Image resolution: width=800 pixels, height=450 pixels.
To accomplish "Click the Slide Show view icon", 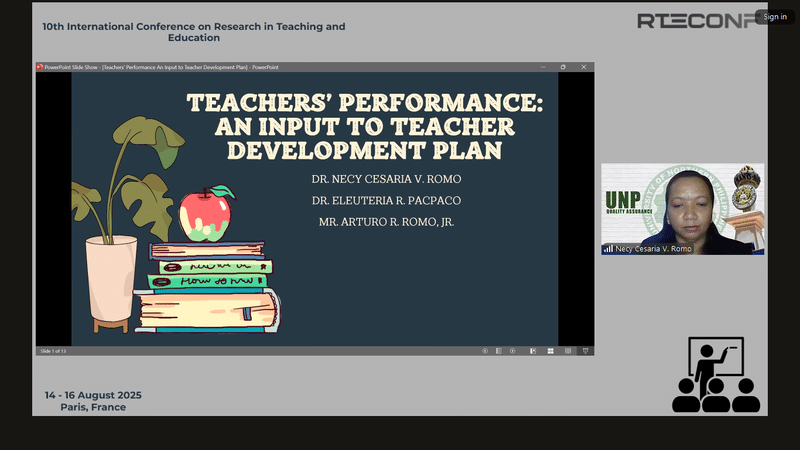I will pyautogui.click(x=586, y=351).
